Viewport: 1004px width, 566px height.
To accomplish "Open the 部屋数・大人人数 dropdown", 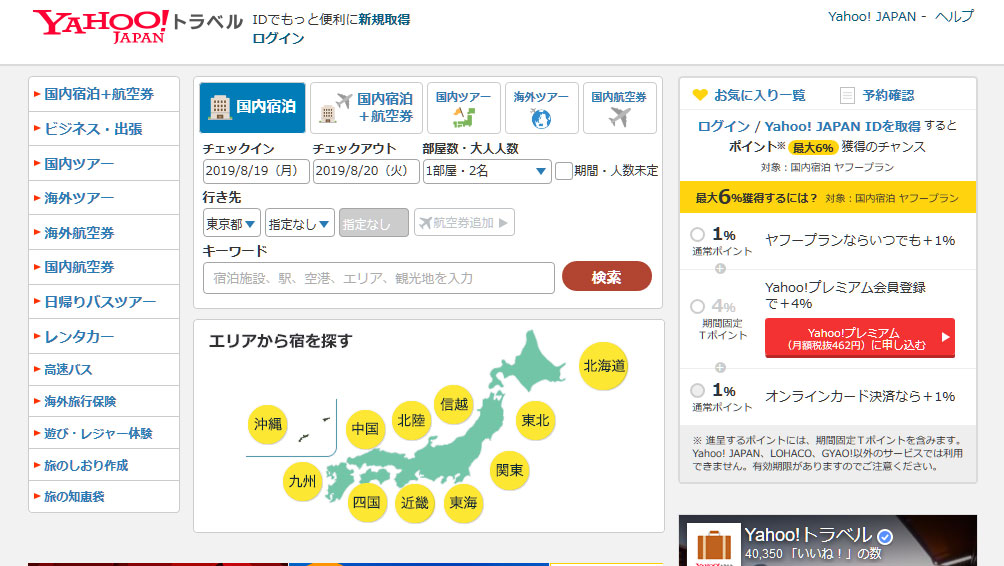I will pyautogui.click(x=487, y=171).
